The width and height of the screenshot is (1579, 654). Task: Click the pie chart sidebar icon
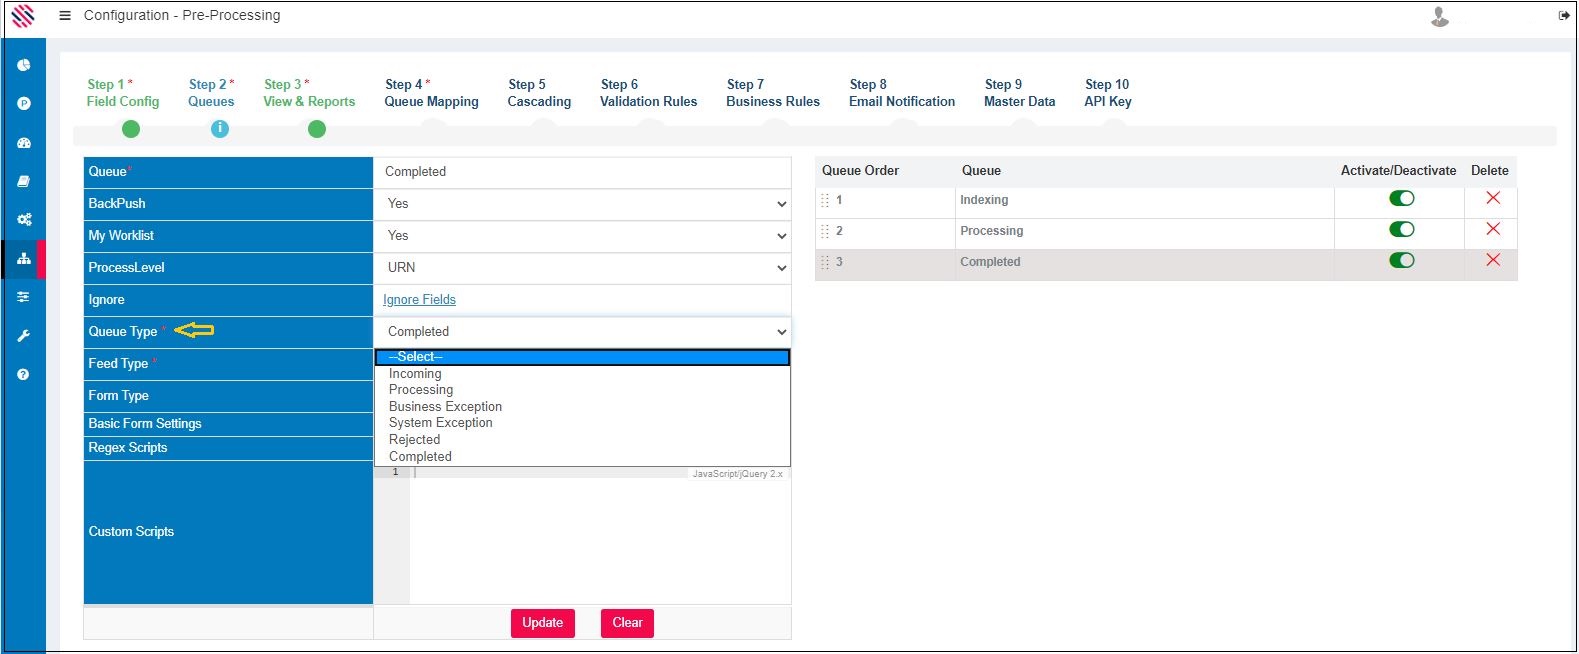pos(24,65)
